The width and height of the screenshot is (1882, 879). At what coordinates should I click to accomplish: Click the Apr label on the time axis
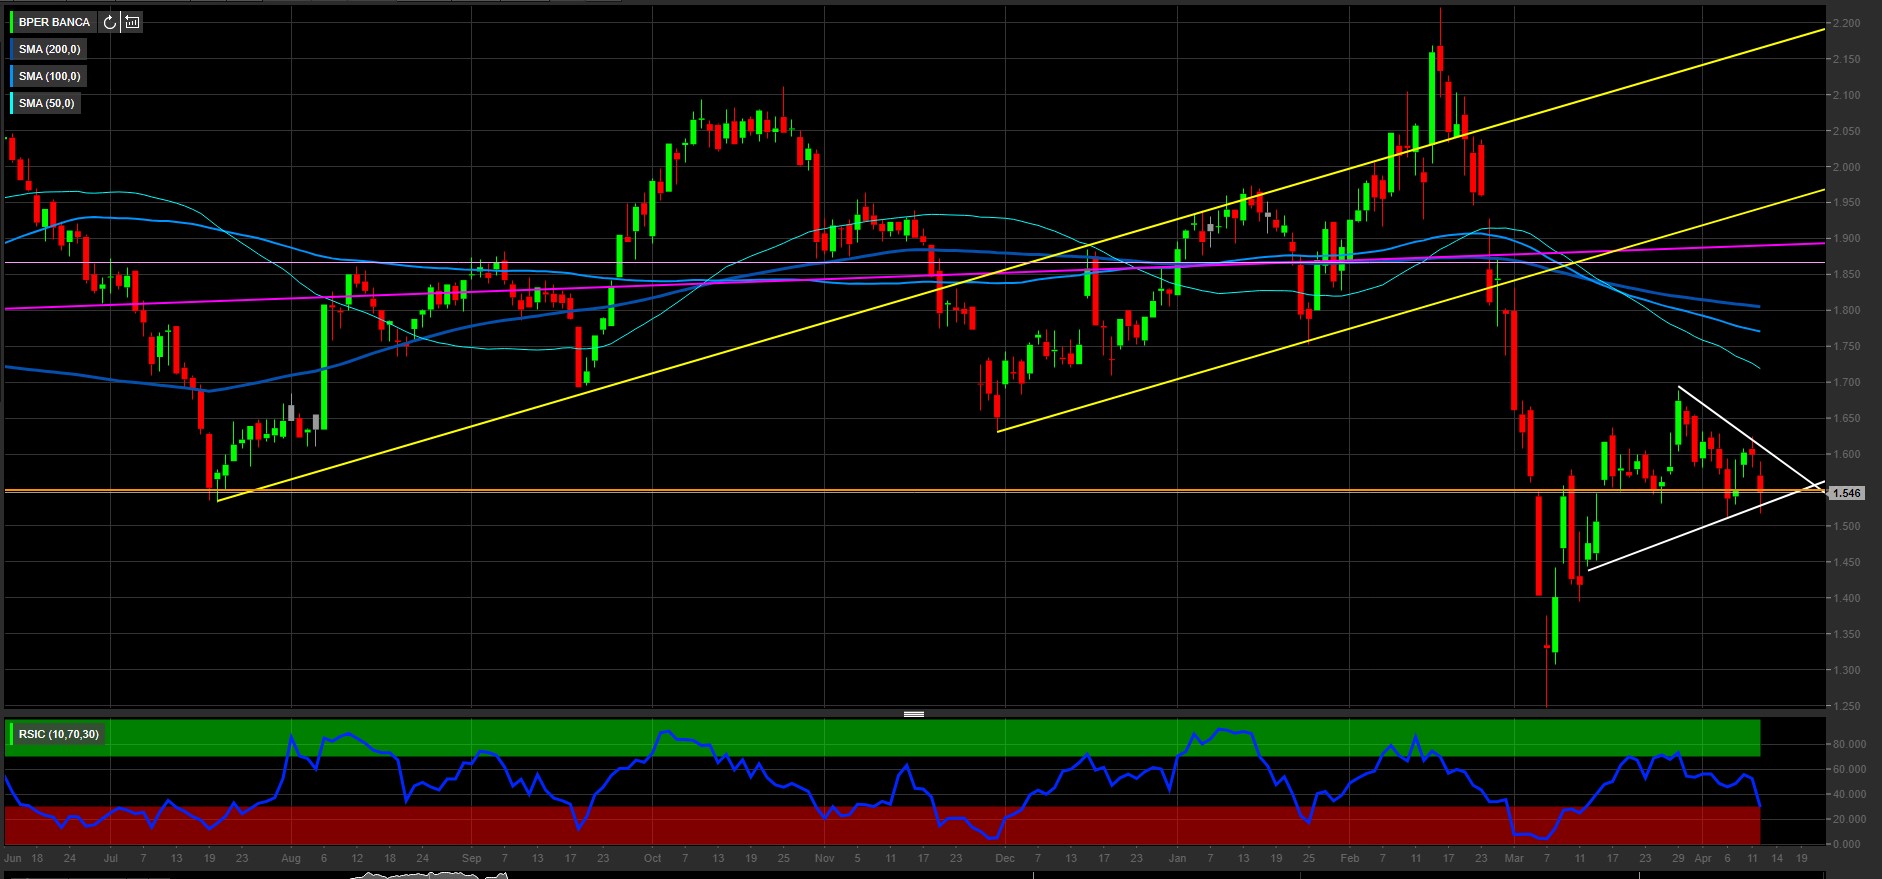point(1703,858)
